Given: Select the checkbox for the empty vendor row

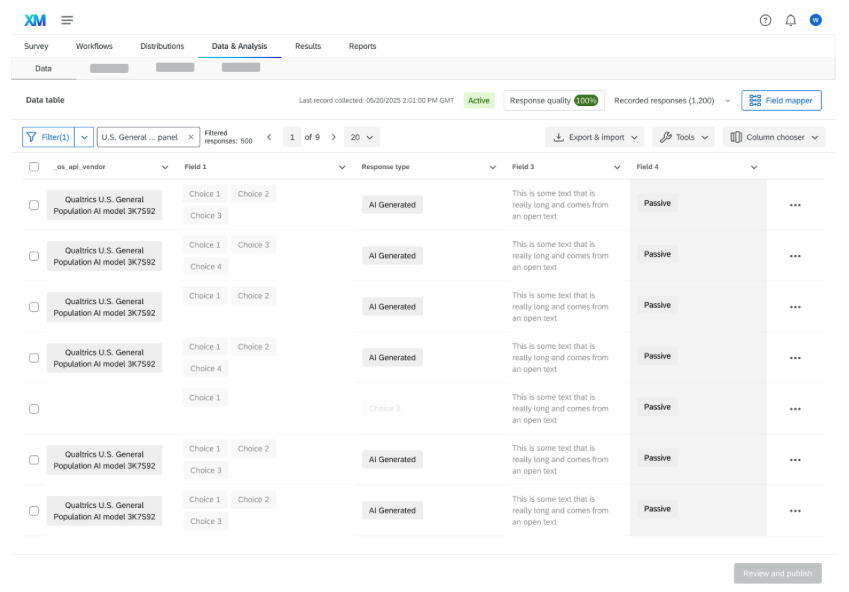Looking at the screenshot, I should (x=34, y=409).
